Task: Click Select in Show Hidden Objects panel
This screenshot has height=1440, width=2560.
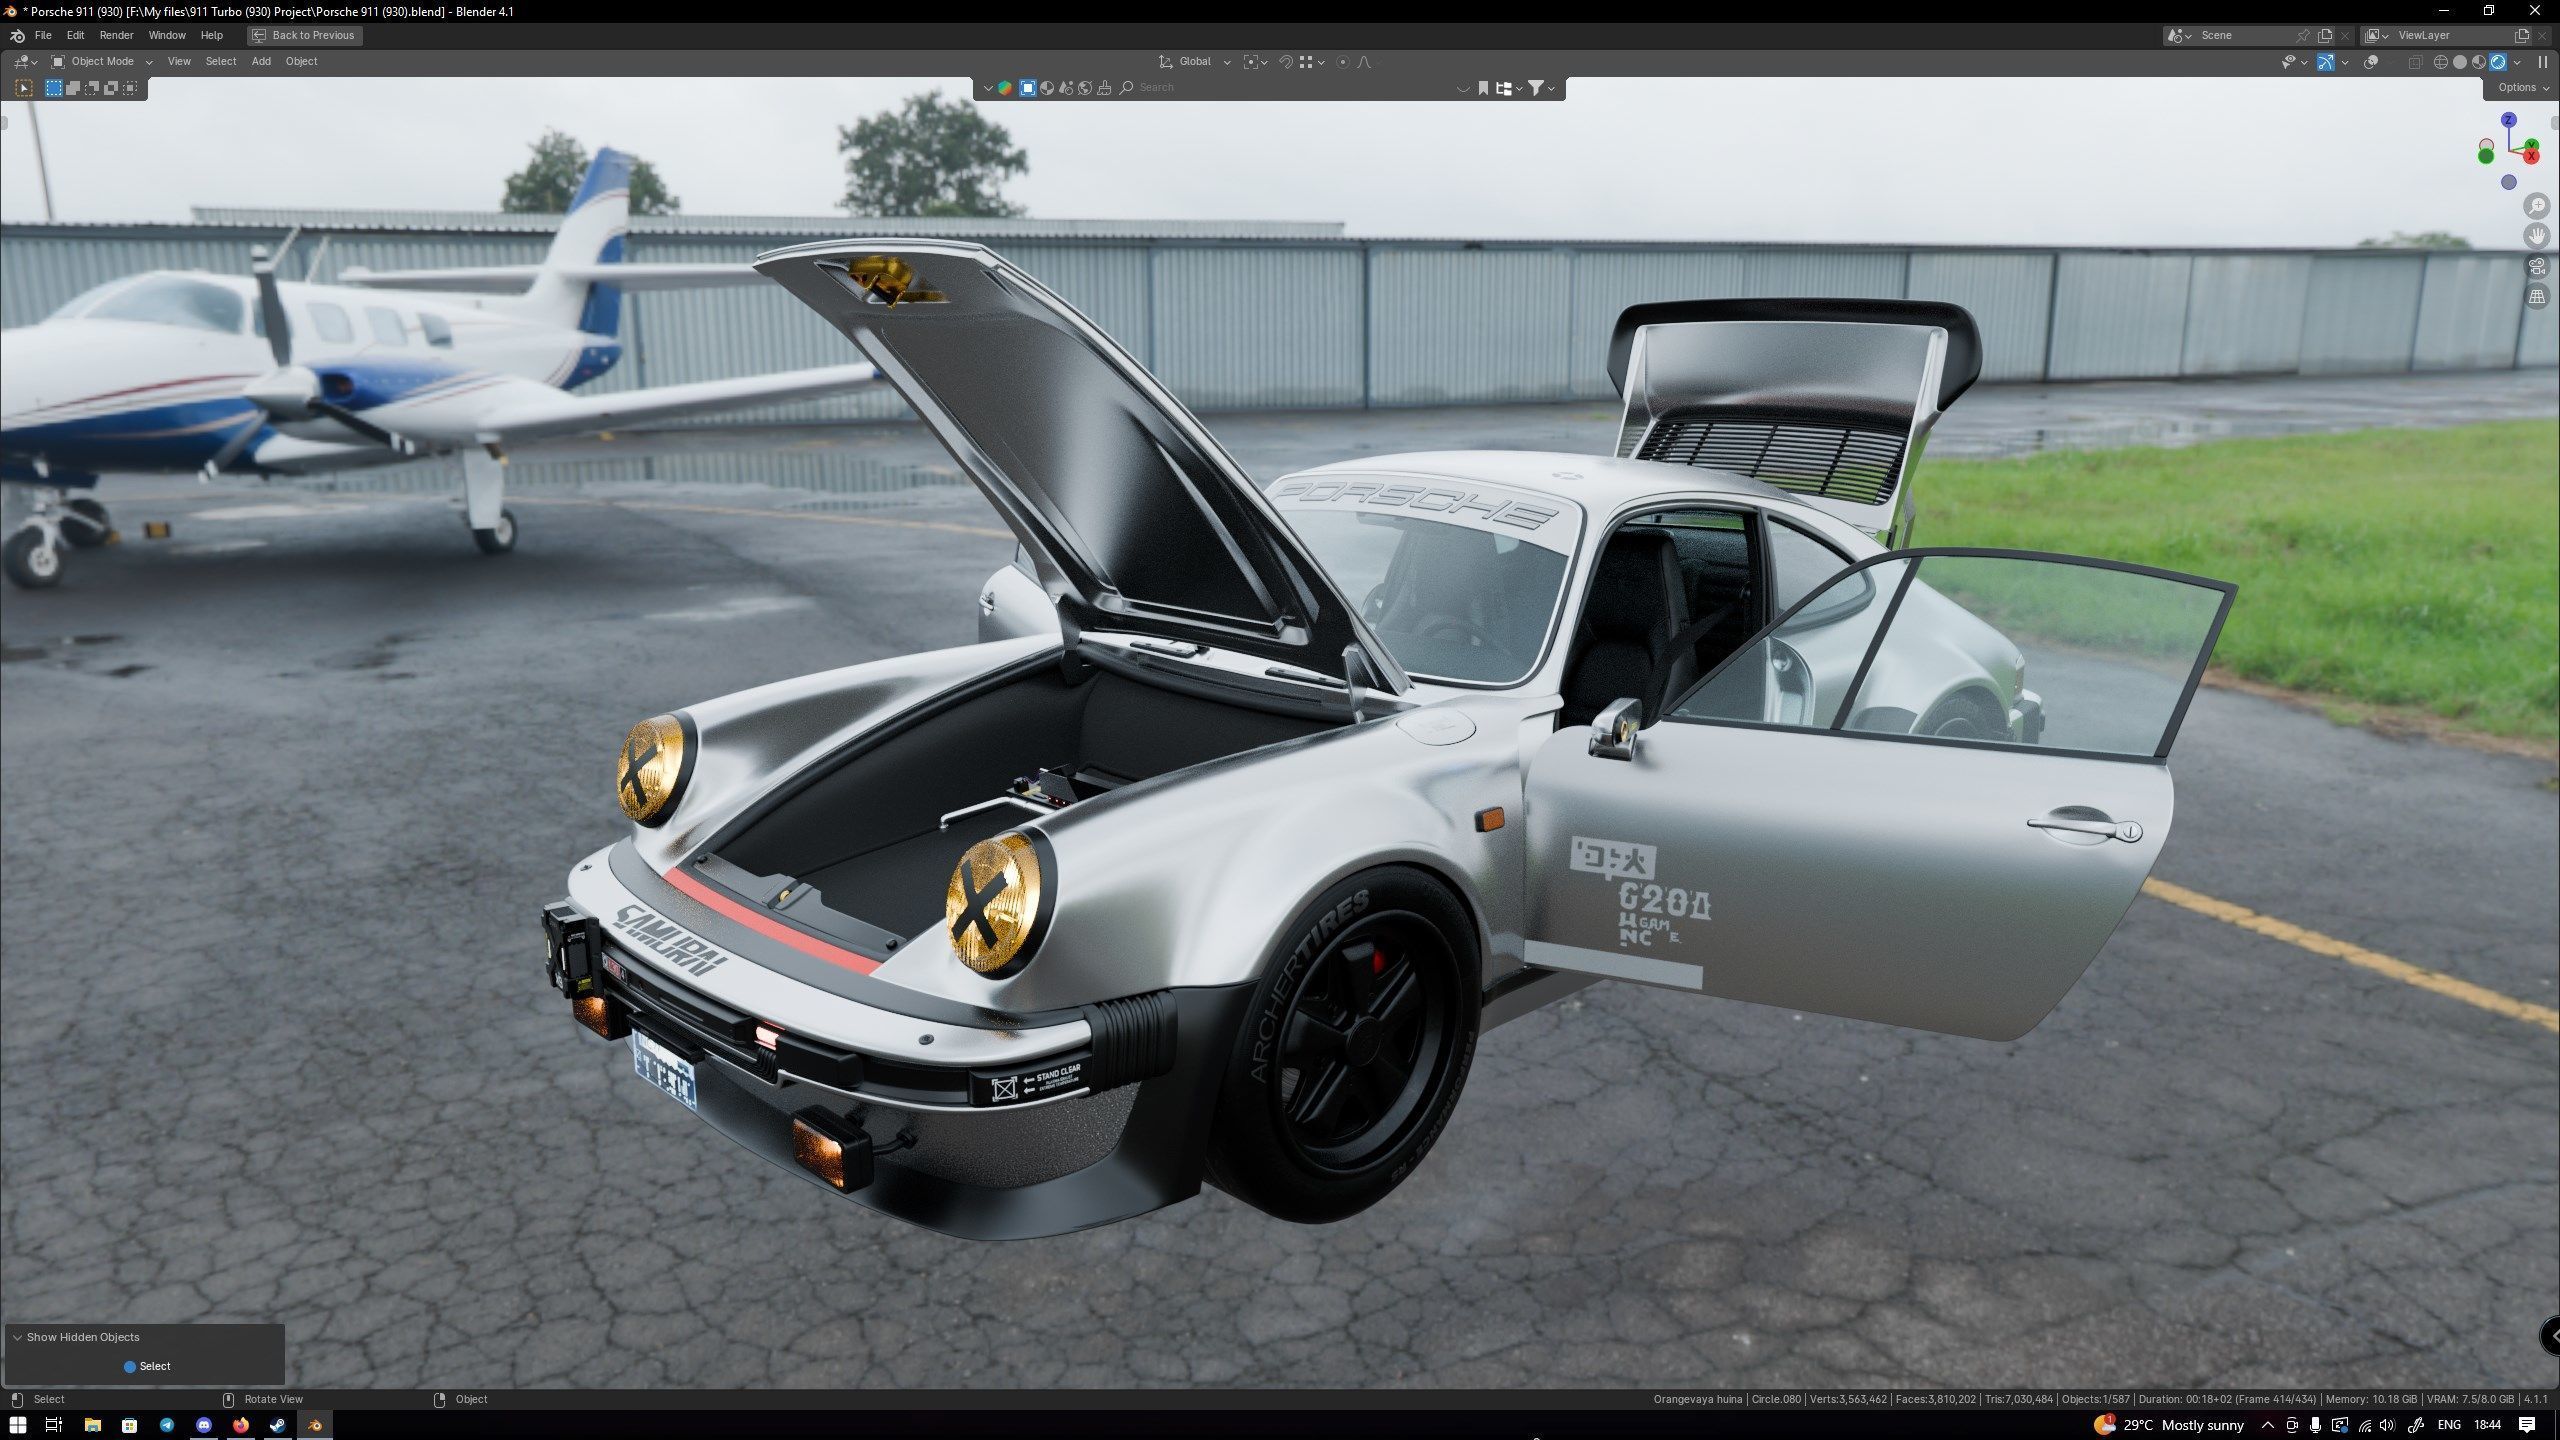Action: point(147,1366)
